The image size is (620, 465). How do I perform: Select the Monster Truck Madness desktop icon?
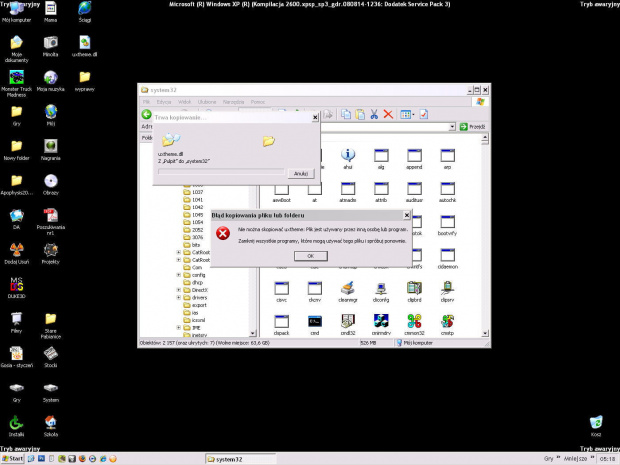coord(16,83)
